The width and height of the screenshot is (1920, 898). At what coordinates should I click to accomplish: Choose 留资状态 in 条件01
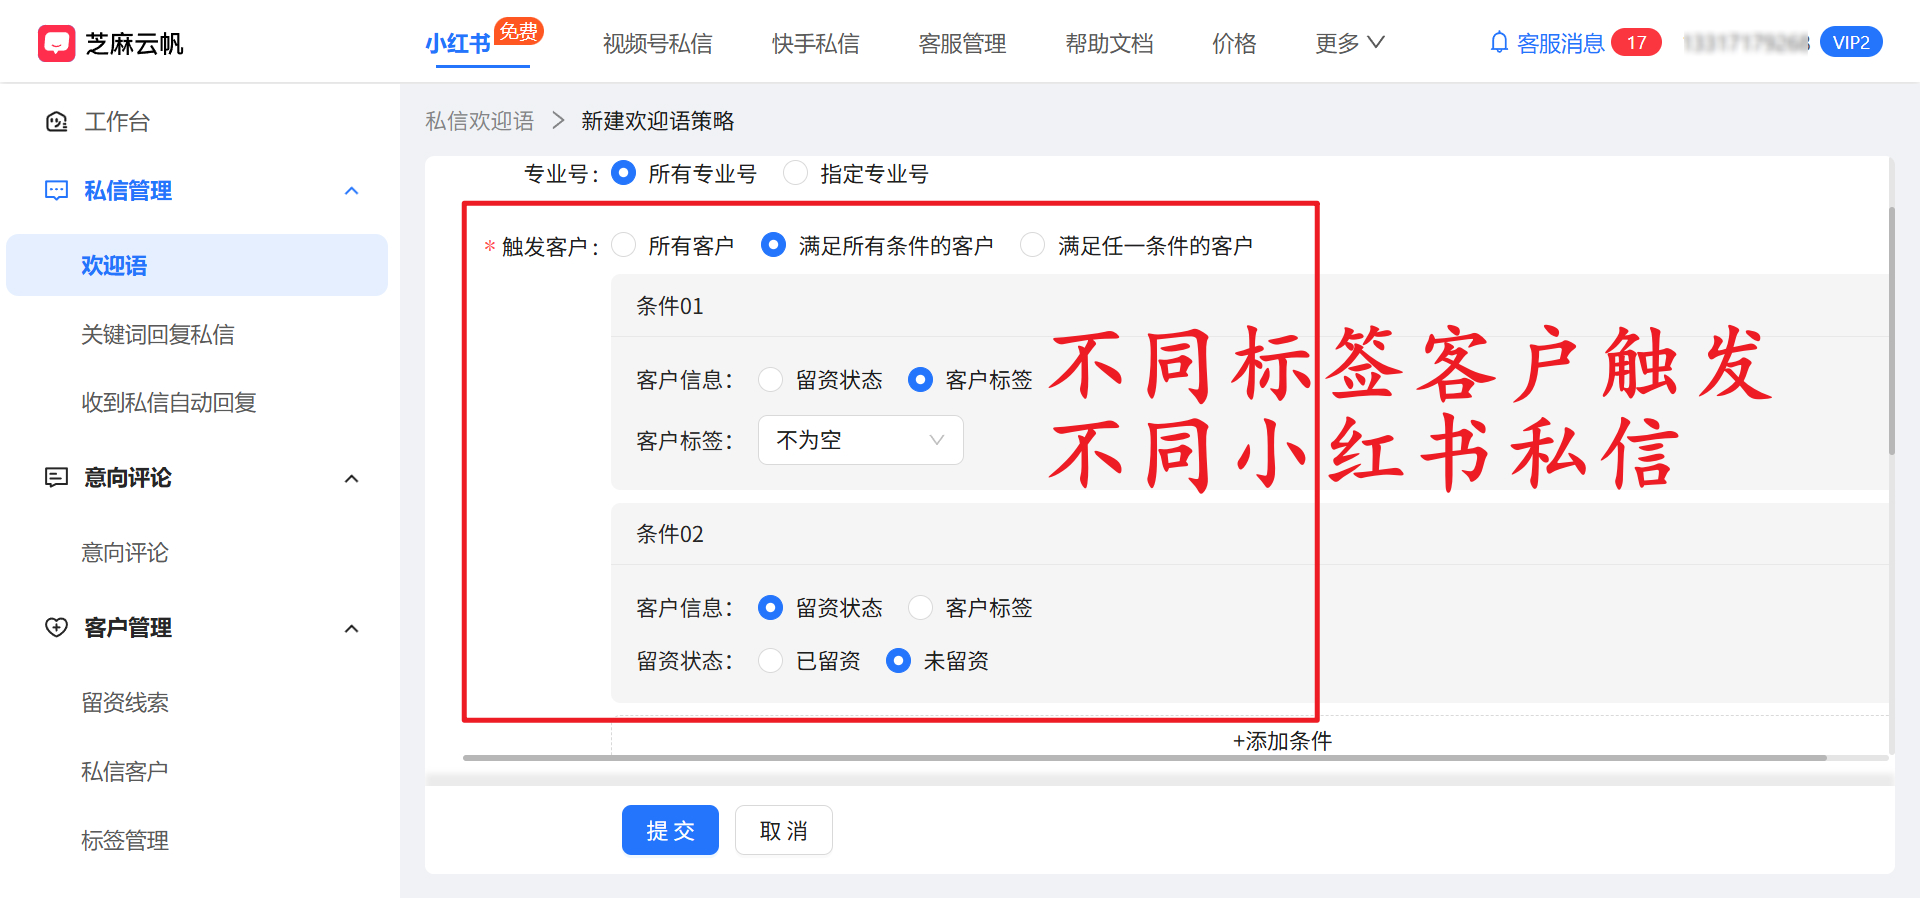coord(770,380)
